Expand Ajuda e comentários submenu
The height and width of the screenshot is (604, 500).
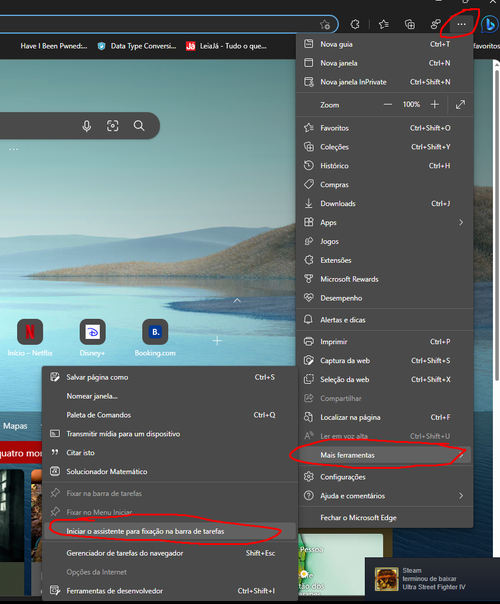tap(384, 496)
